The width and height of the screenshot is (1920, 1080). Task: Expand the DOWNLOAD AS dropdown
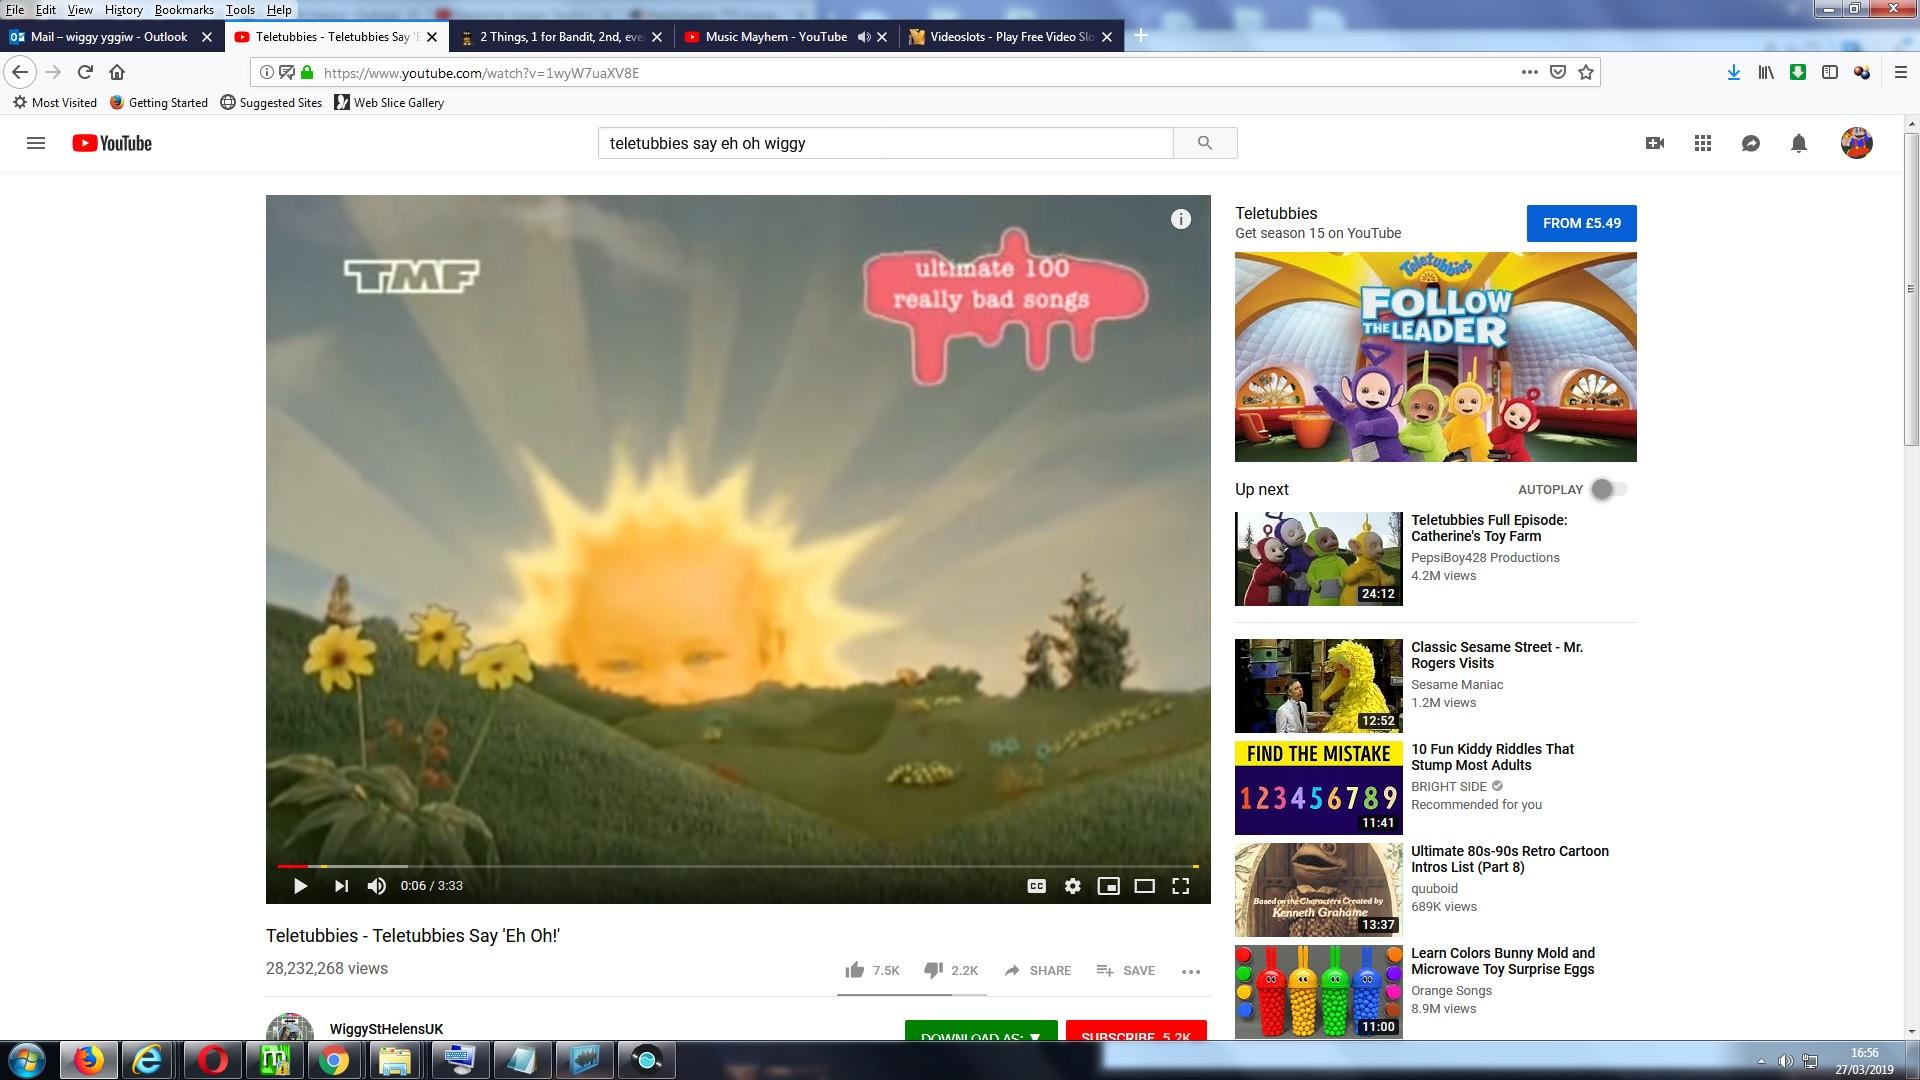tap(981, 1031)
